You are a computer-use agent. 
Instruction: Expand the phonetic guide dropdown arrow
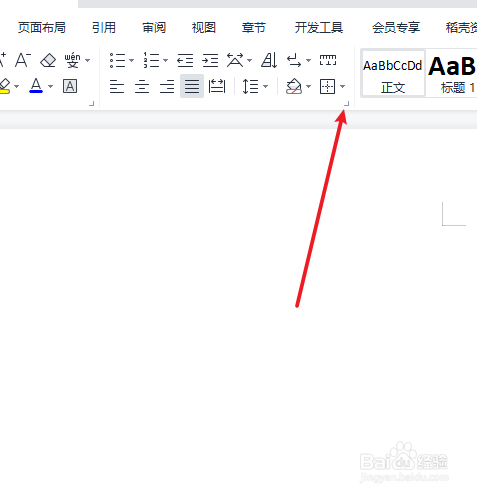(x=88, y=61)
